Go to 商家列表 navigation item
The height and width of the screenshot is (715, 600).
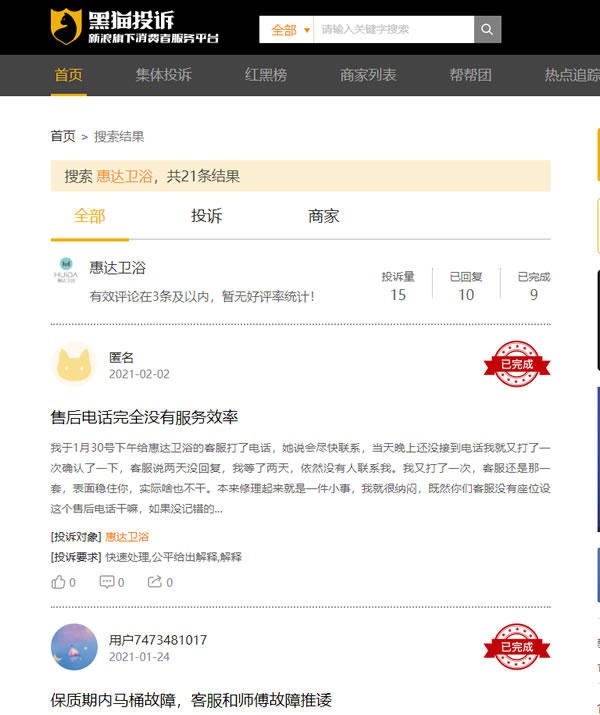point(368,75)
